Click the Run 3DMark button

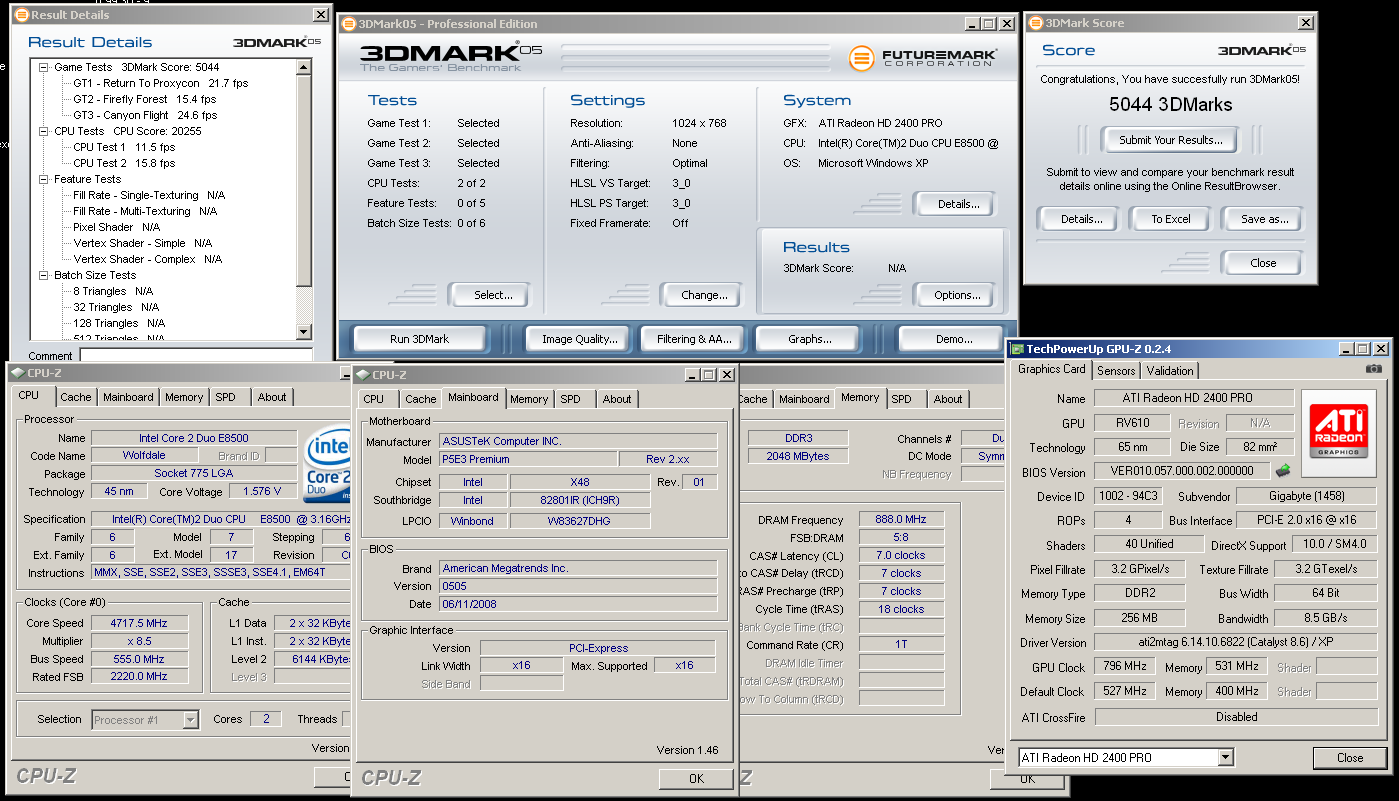click(419, 339)
